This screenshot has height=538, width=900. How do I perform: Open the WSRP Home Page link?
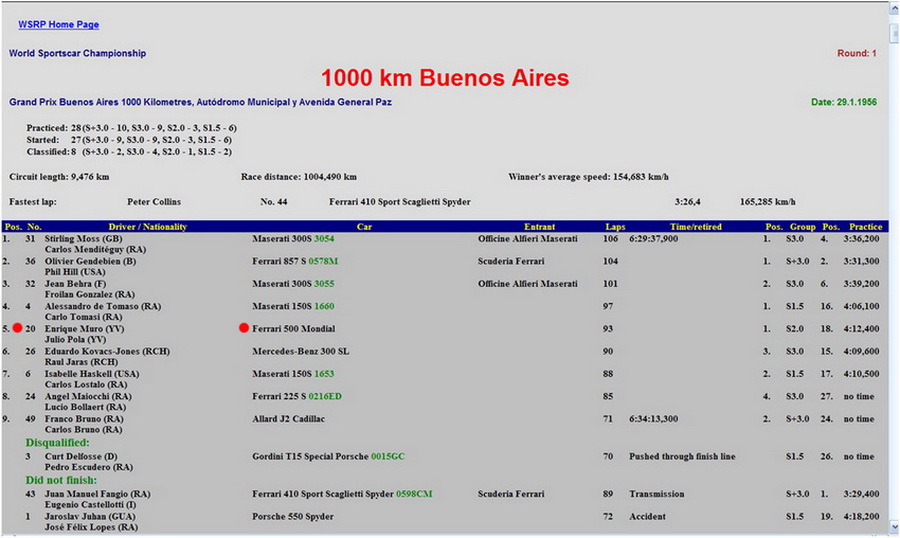[59, 25]
